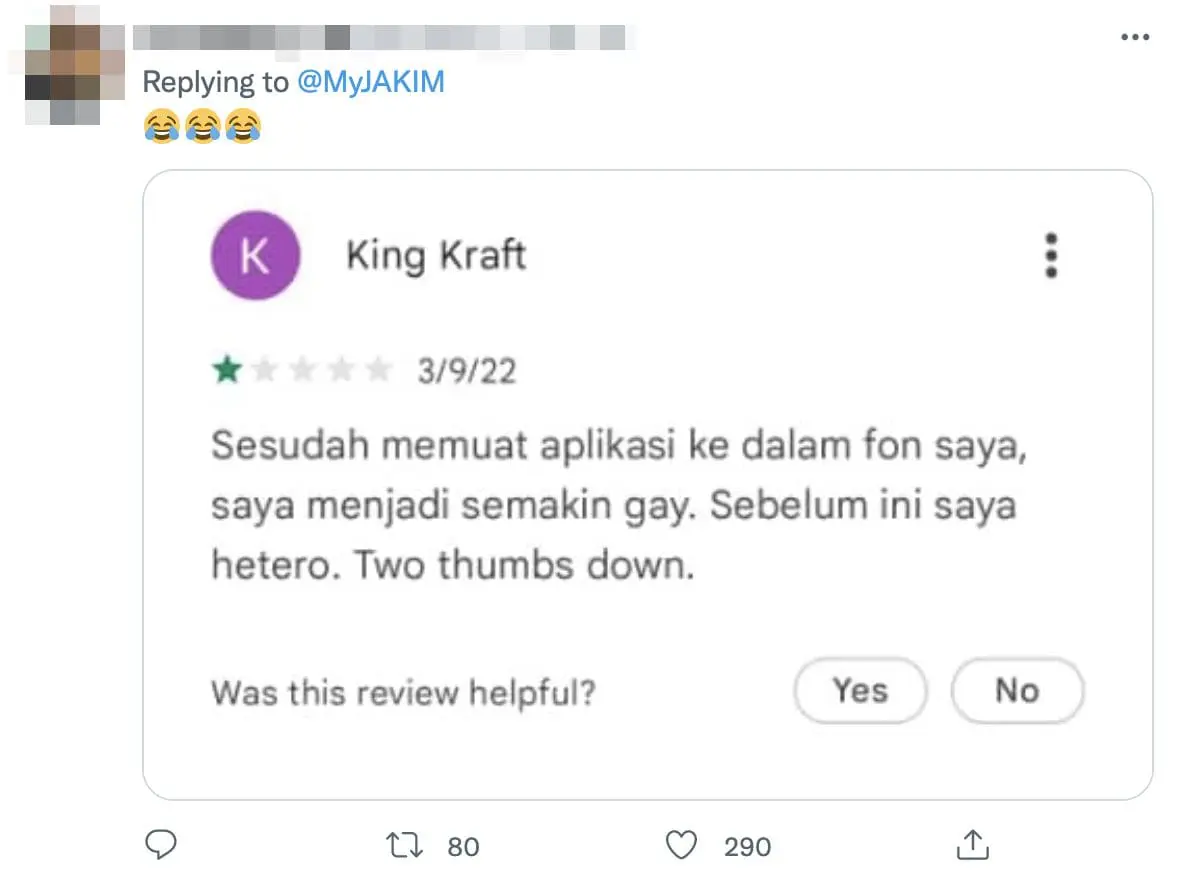Click the laughing emojis in the tweet
The image size is (1182, 888).
coord(202,127)
